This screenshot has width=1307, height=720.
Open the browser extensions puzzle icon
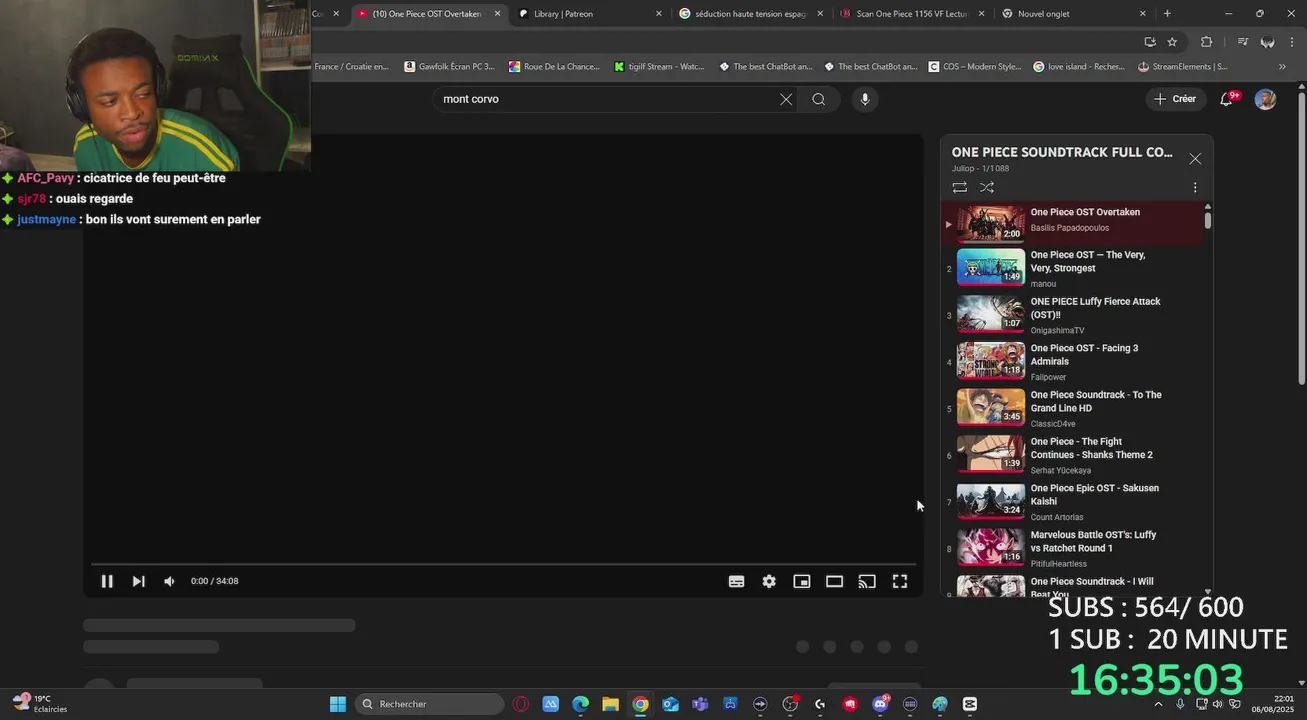(x=1206, y=42)
